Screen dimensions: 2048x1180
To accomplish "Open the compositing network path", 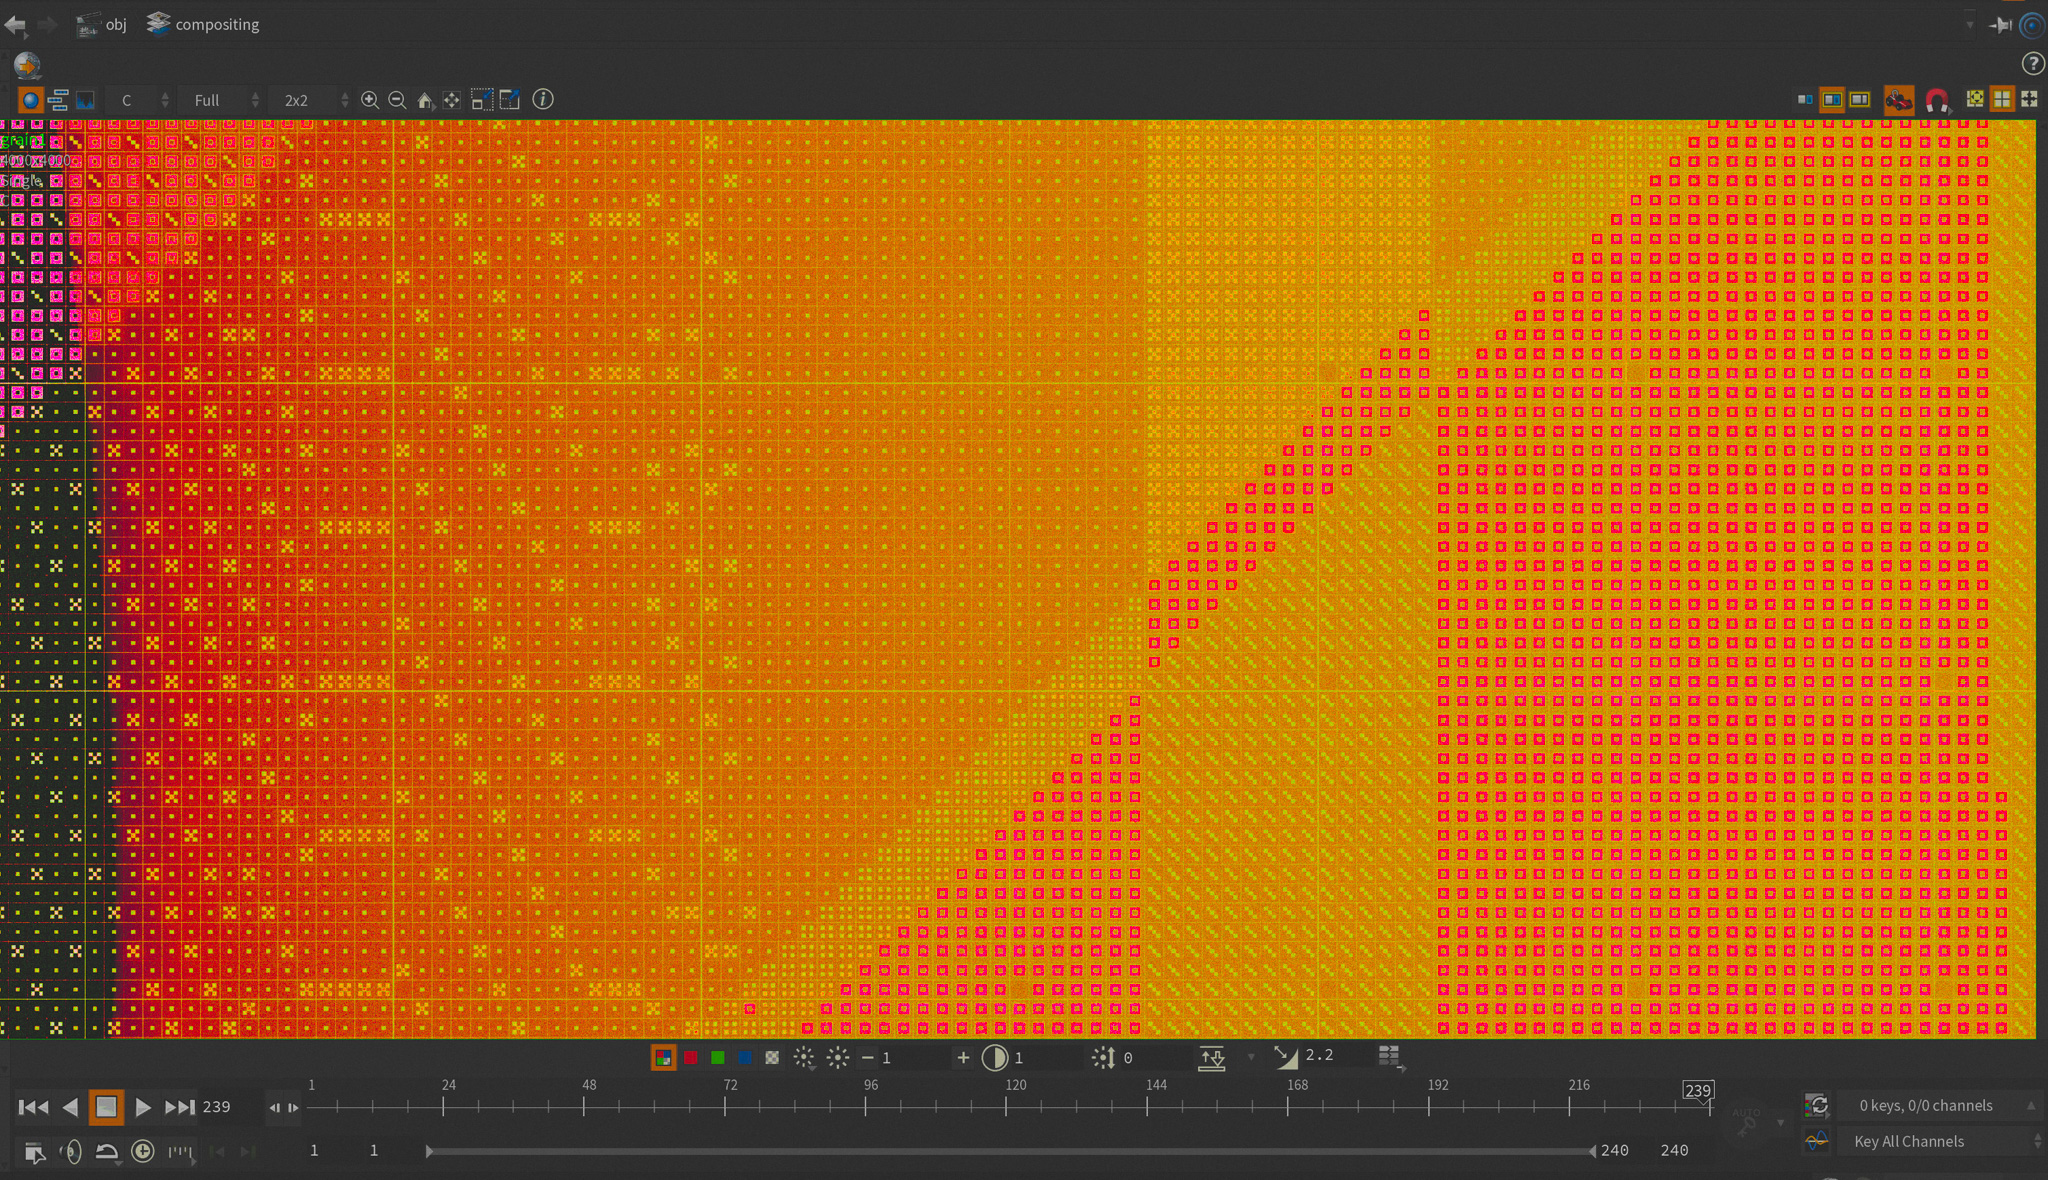I will [203, 24].
